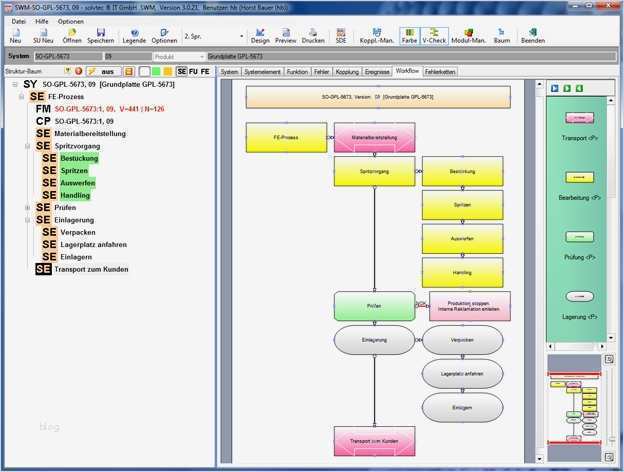Toggle the SE filter button
Image resolution: width=624 pixels, height=472 pixels.
181,72
